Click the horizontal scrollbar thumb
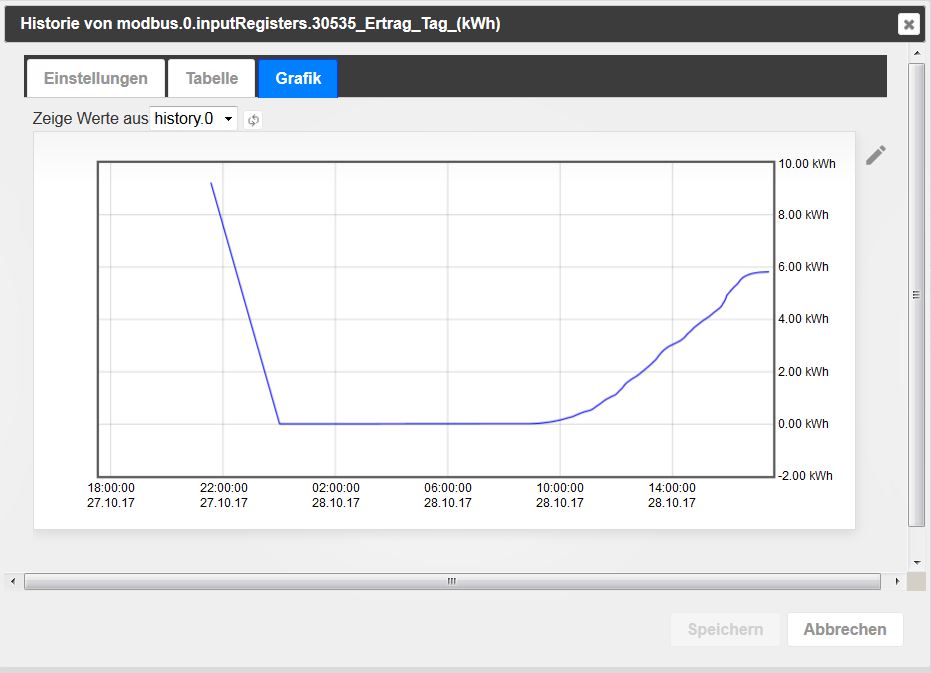The image size is (931, 673). point(452,581)
